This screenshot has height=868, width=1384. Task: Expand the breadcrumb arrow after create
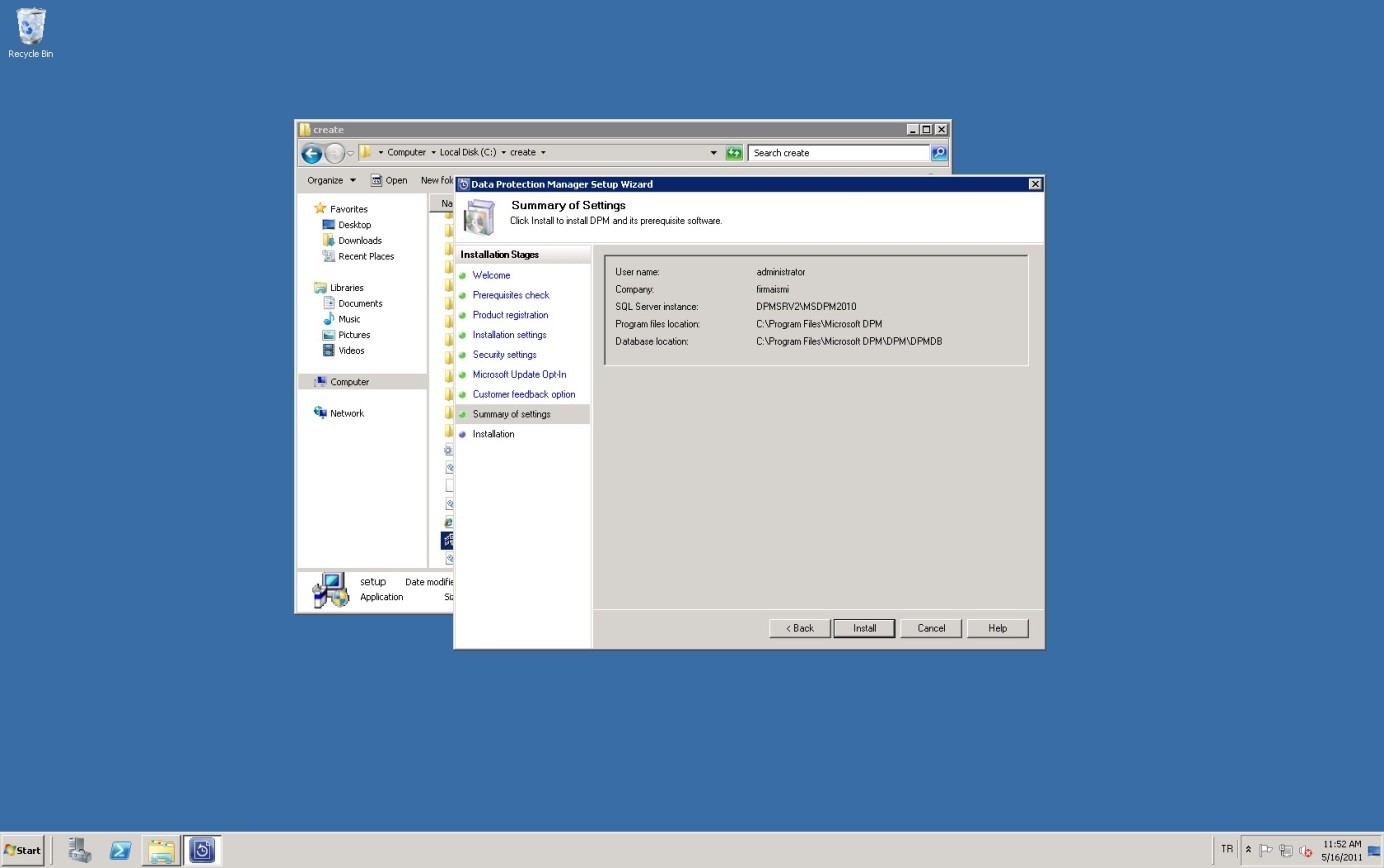[x=543, y=153]
